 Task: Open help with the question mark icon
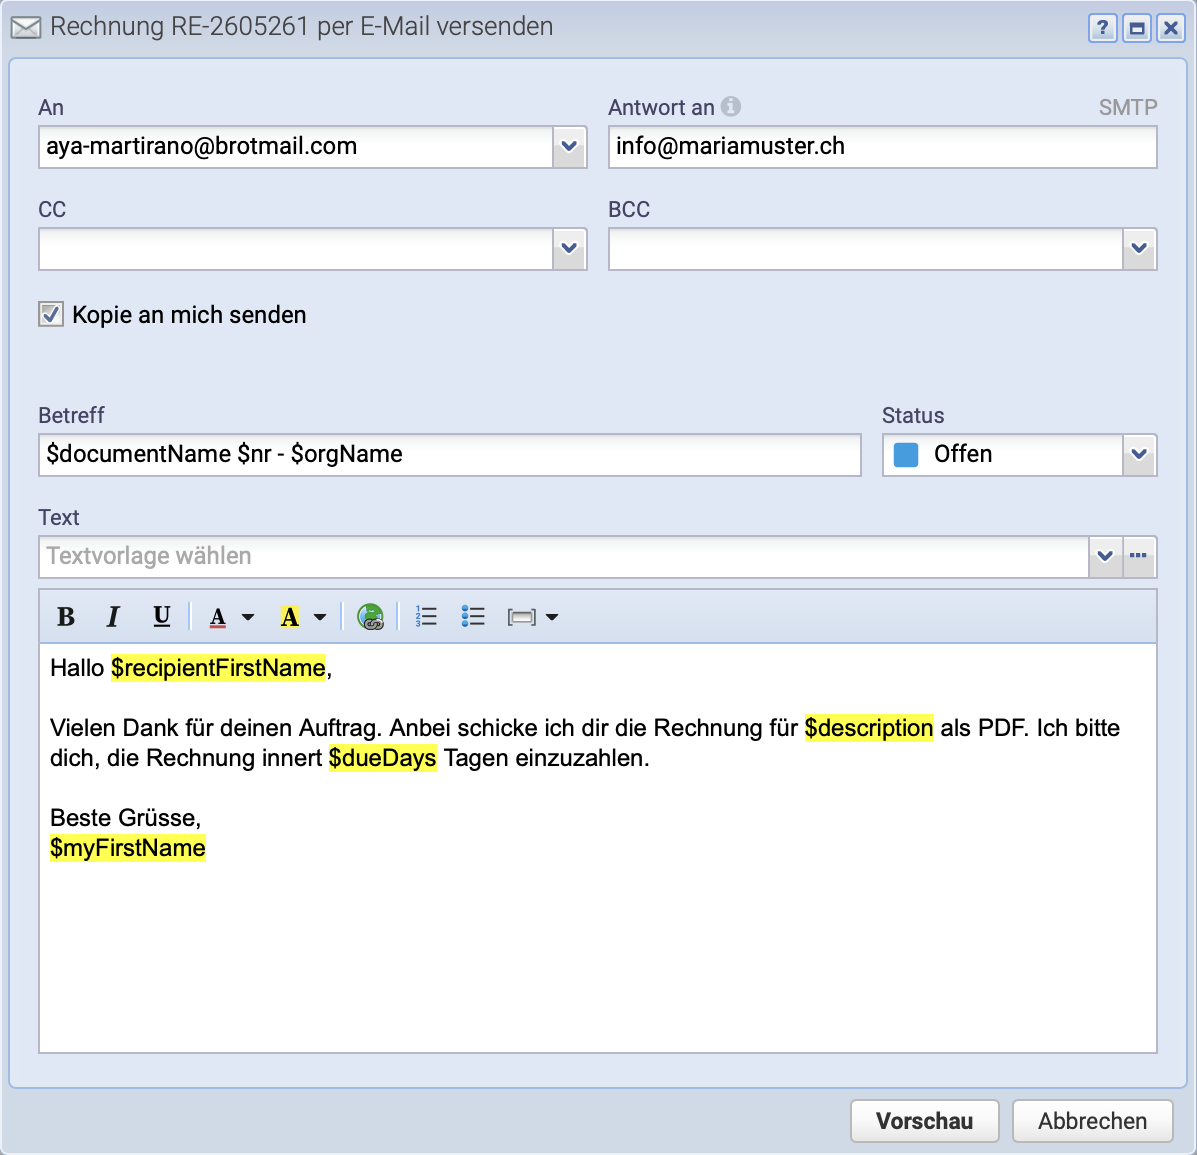pos(1102,29)
